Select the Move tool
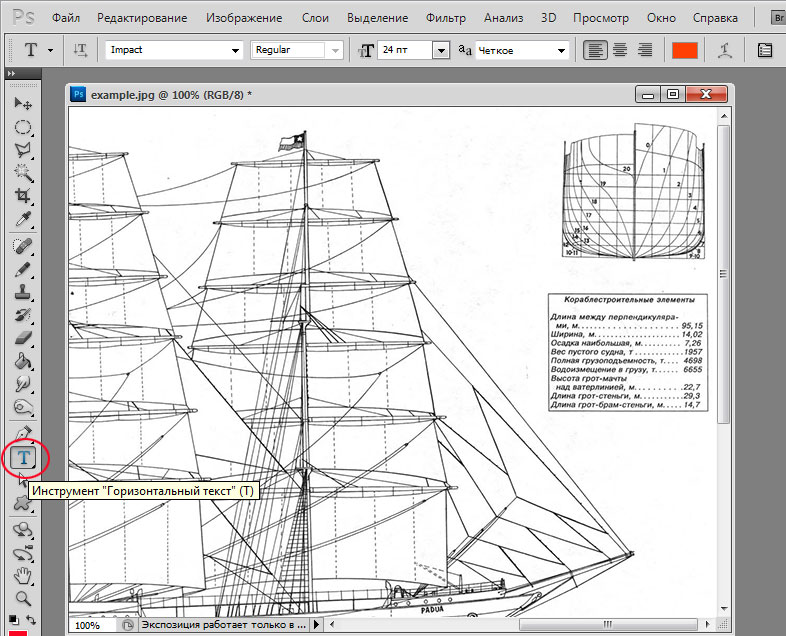Screen dimensions: 786x636 pos(23,103)
